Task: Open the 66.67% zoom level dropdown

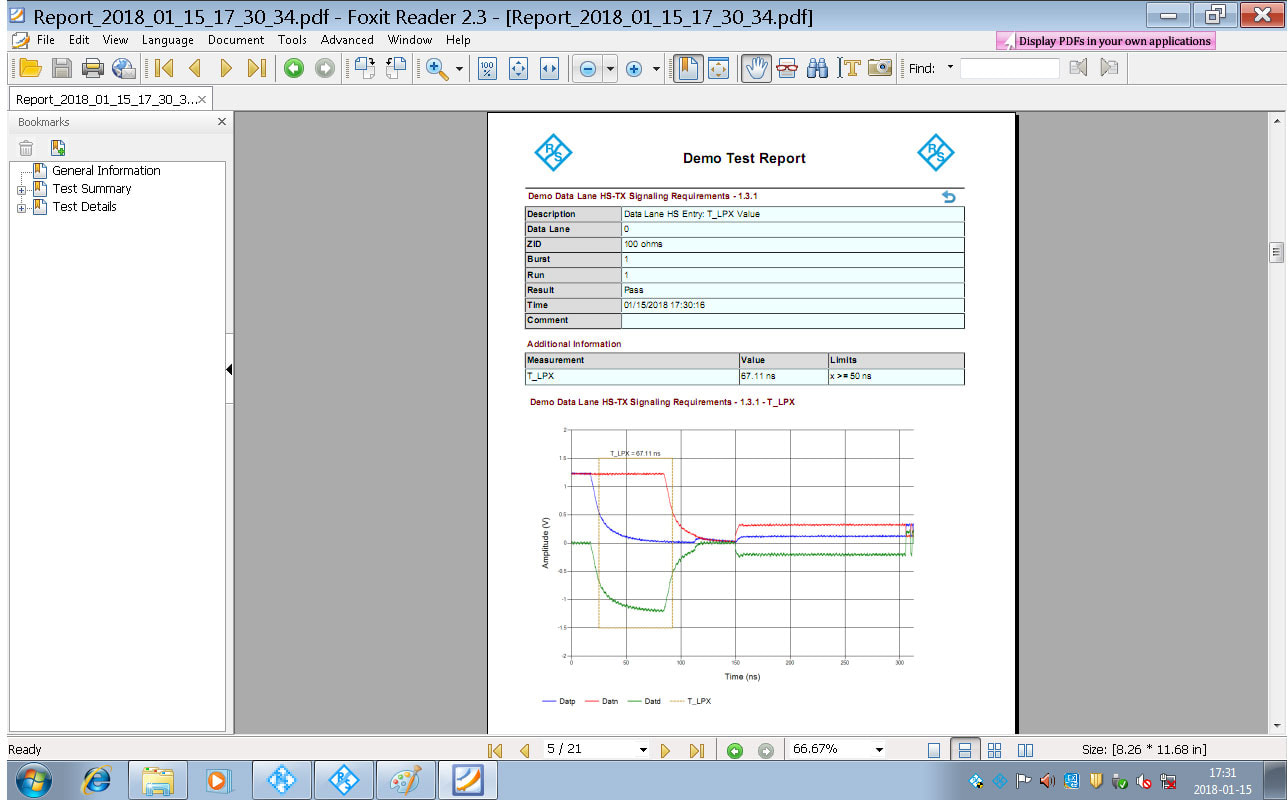Action: (x=879, y=750)
